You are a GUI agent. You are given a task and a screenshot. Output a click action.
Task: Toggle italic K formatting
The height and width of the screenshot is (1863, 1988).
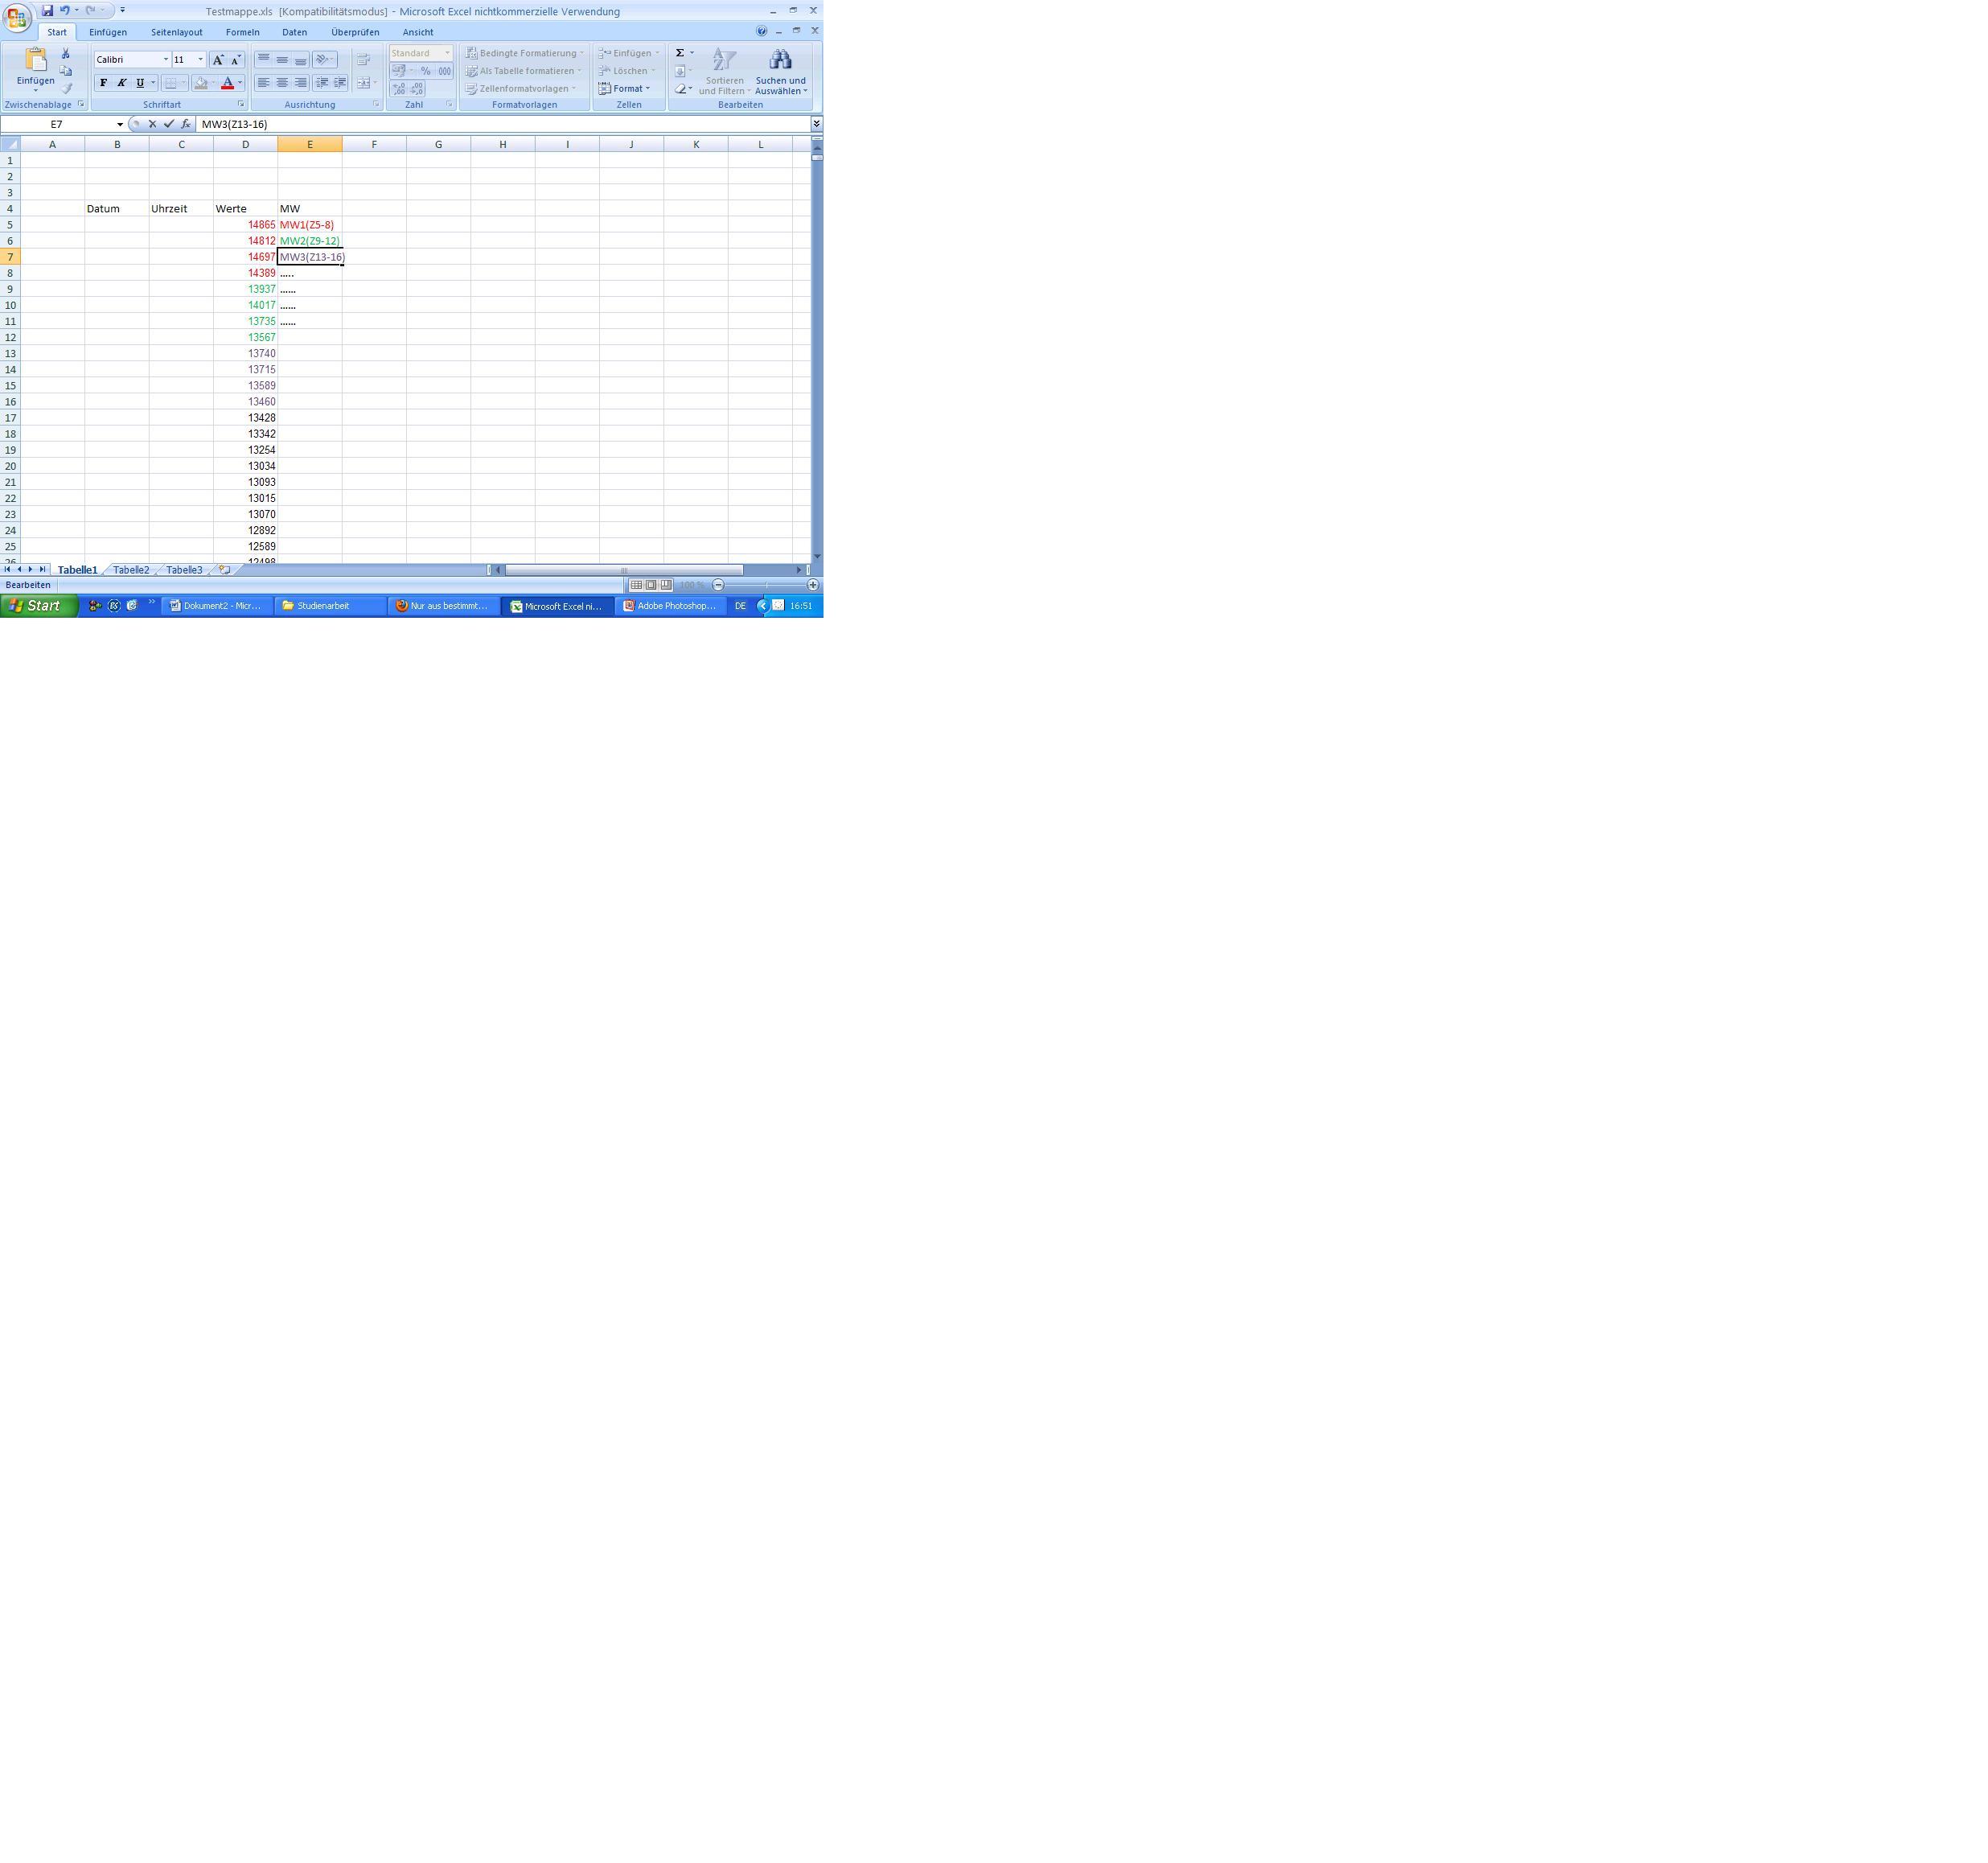point(122,83)
